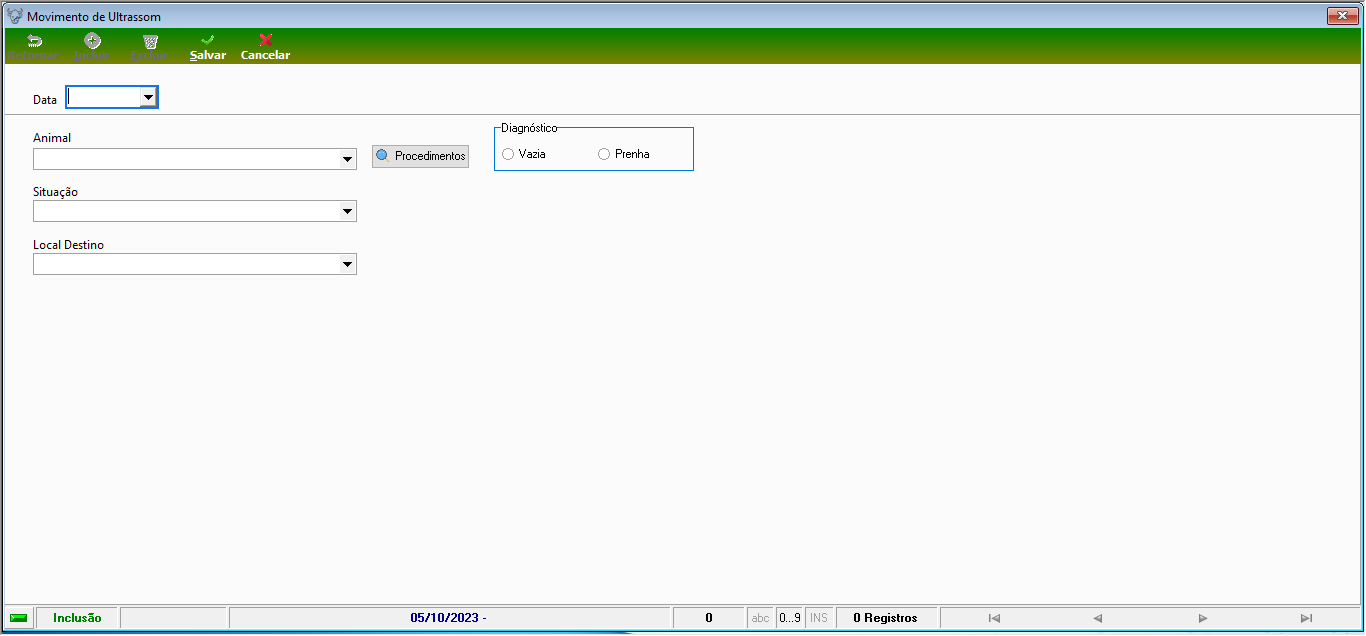
Task: Click the green status indicator icon
Action: 19,618
